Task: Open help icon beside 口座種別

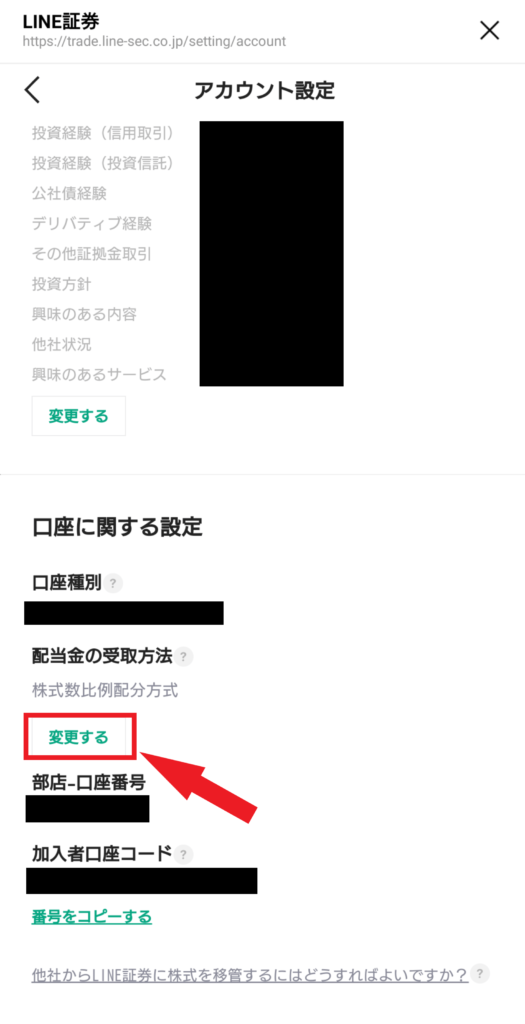Action: click(x=114, y=583)
